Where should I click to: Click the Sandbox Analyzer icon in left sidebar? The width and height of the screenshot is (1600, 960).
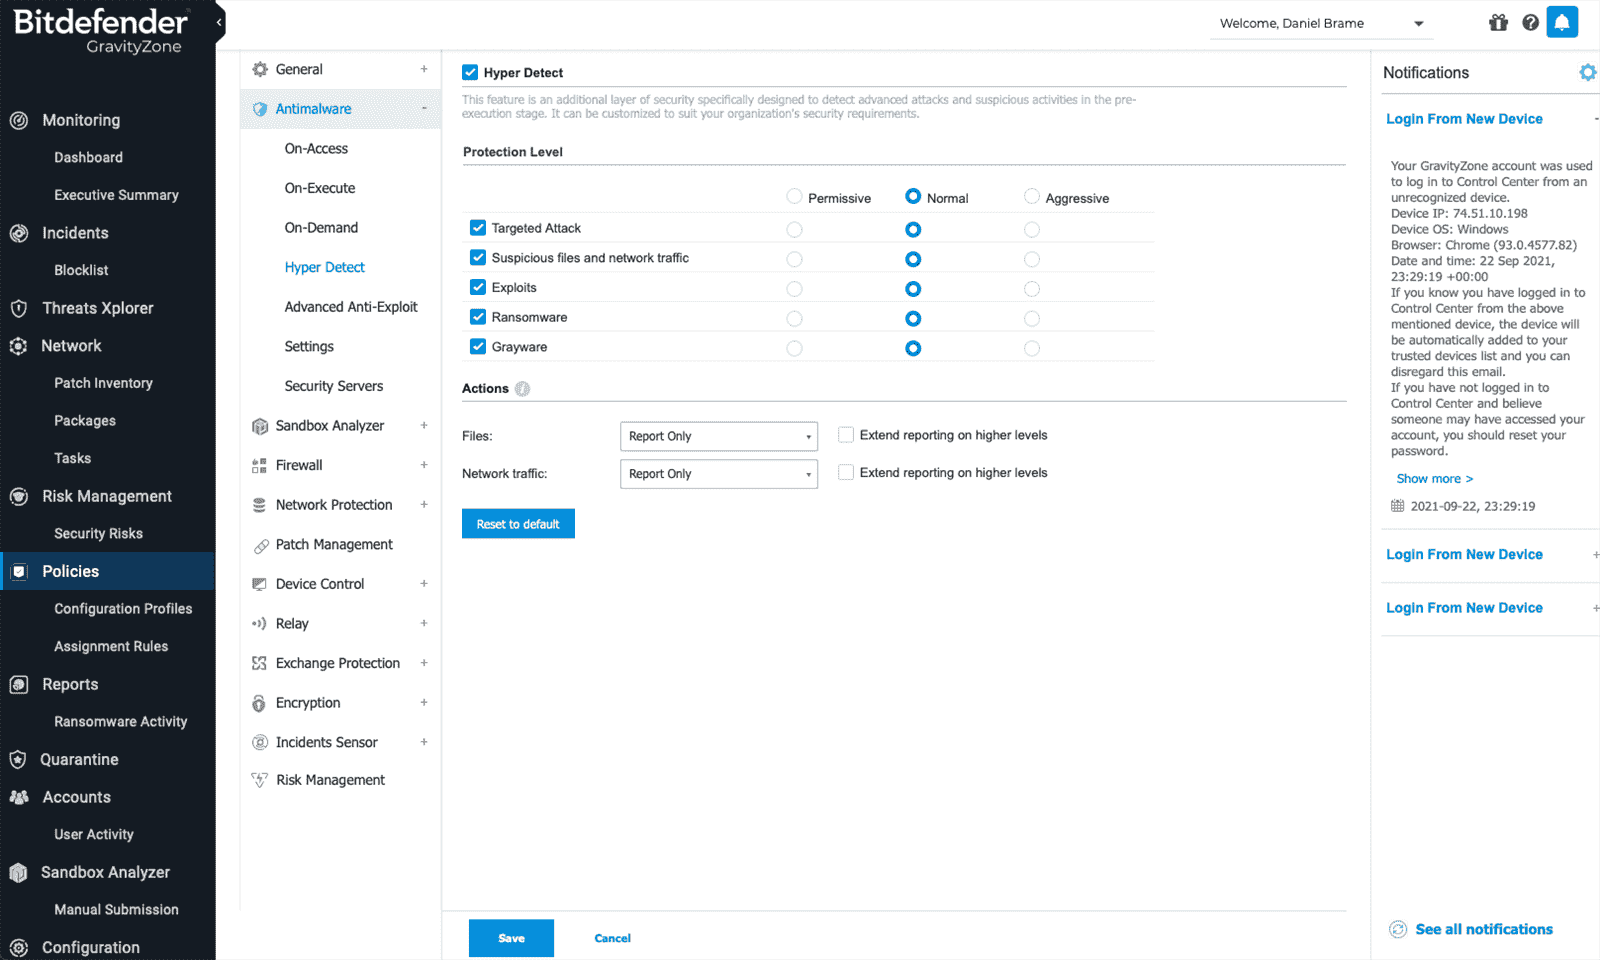pyautogui.click(x=19, y=872)
